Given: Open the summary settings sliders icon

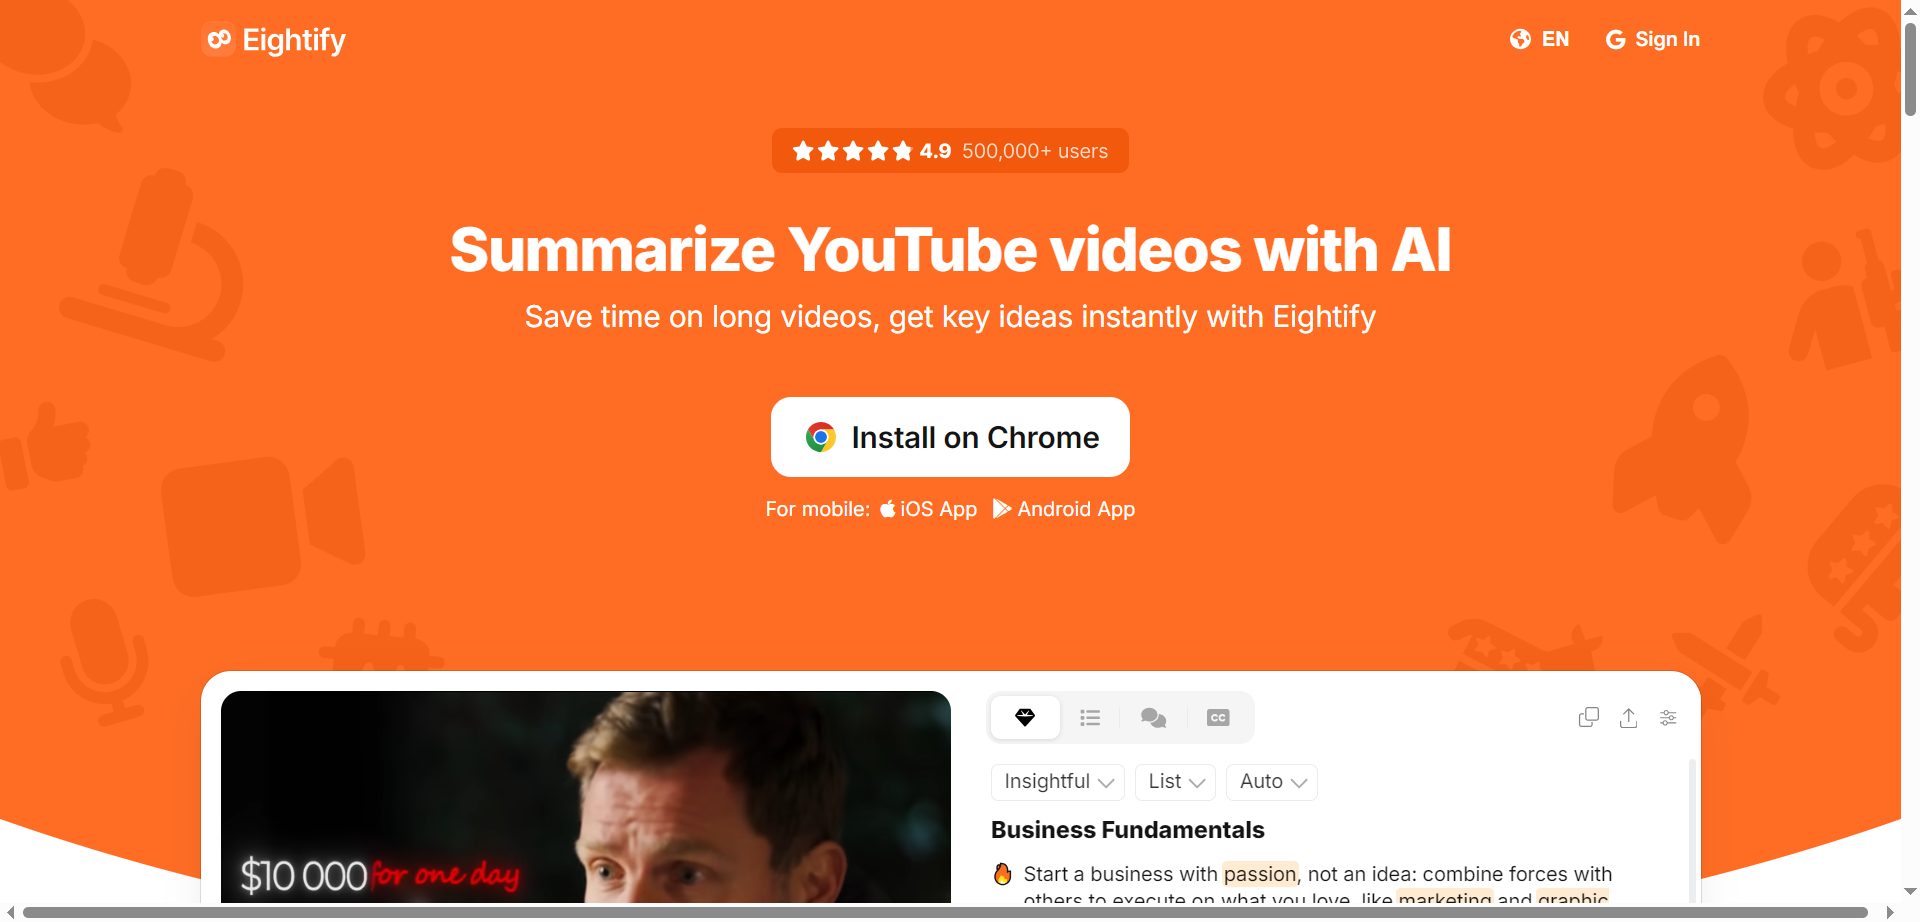Looking at the screenshot, I should [x=1668, y=717].
